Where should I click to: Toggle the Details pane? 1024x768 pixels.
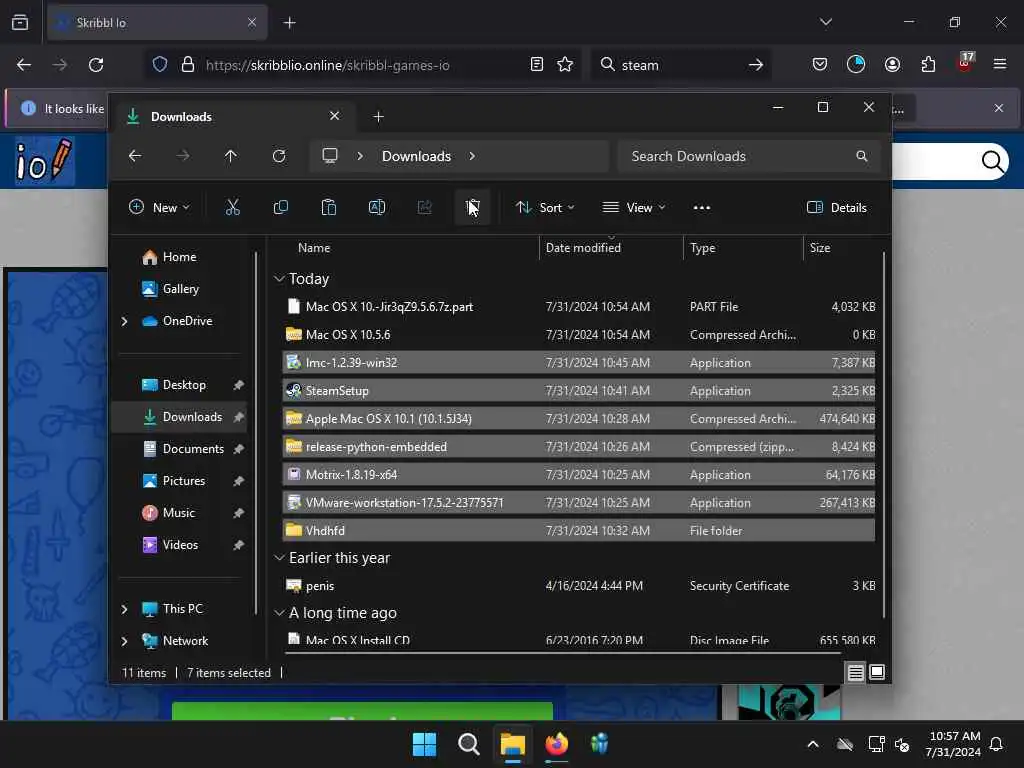click(x=837, y=208)
